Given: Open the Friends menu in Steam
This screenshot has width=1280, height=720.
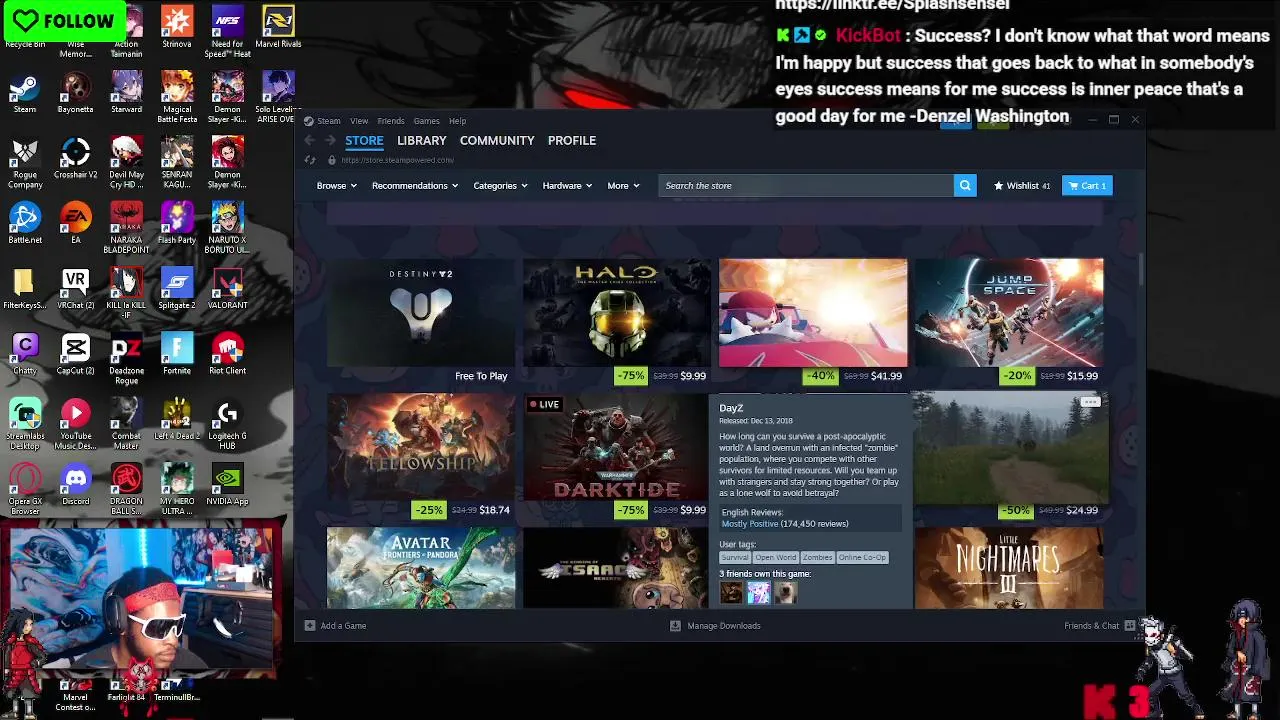Looking at the screenshot, I should click(x=391, y=121).
